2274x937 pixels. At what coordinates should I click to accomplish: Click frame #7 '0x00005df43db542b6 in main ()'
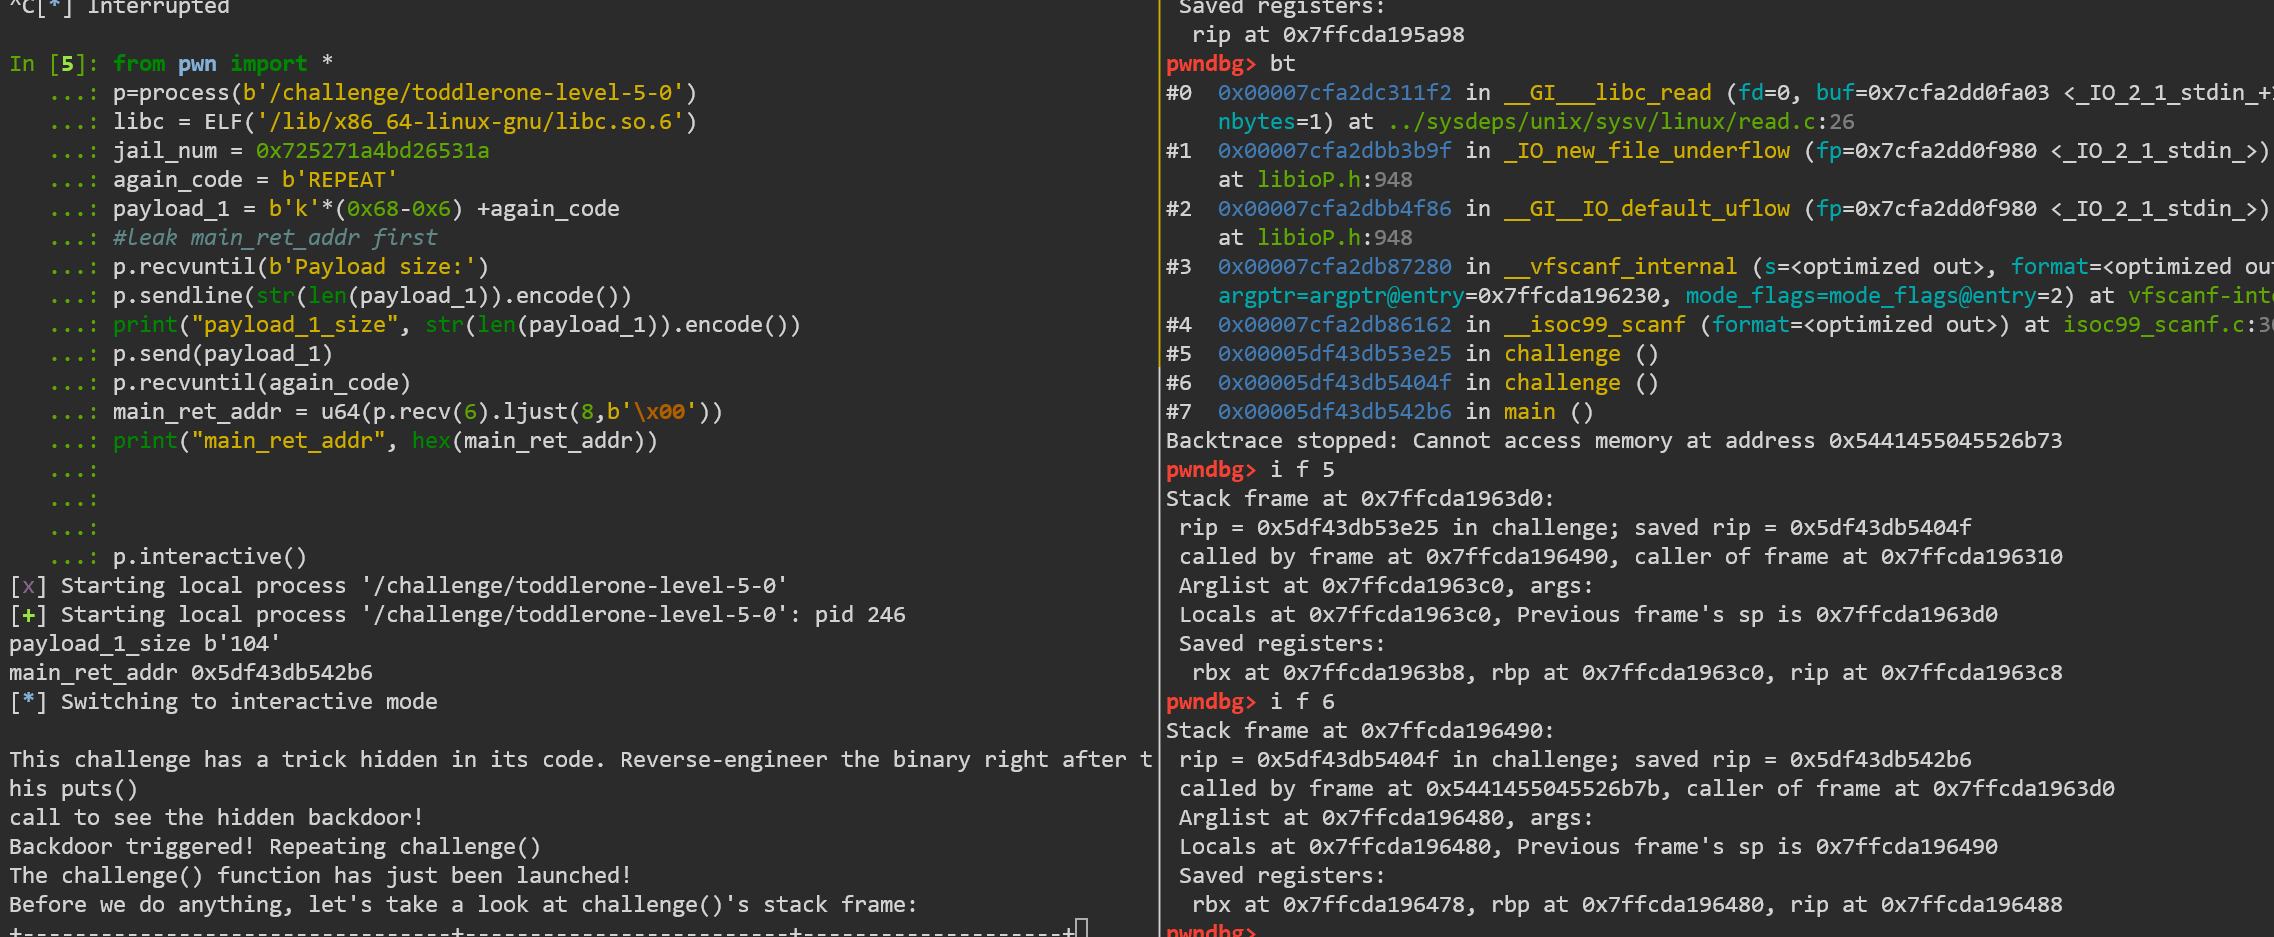(1406, 412)
